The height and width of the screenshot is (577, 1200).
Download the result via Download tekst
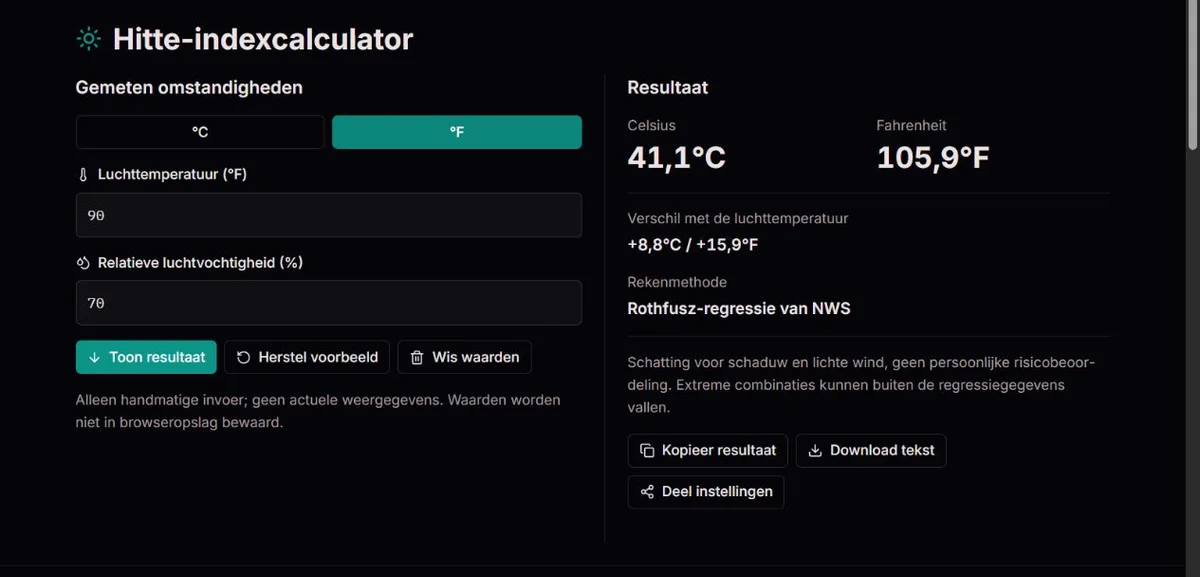click(871, 450)
